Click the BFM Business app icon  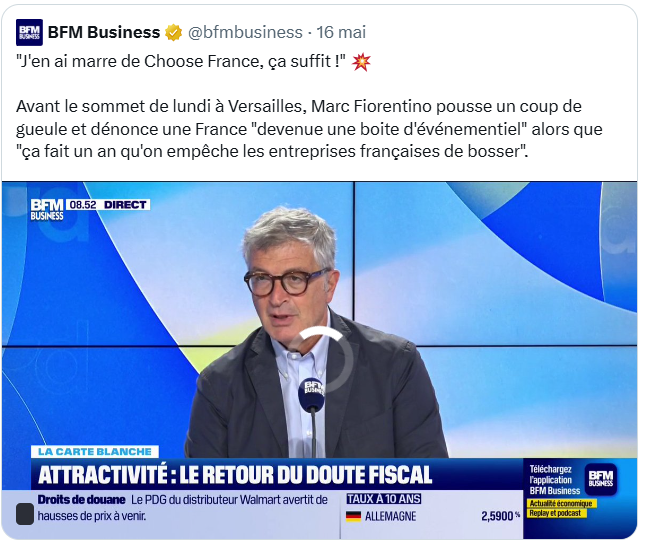point(601,479)
